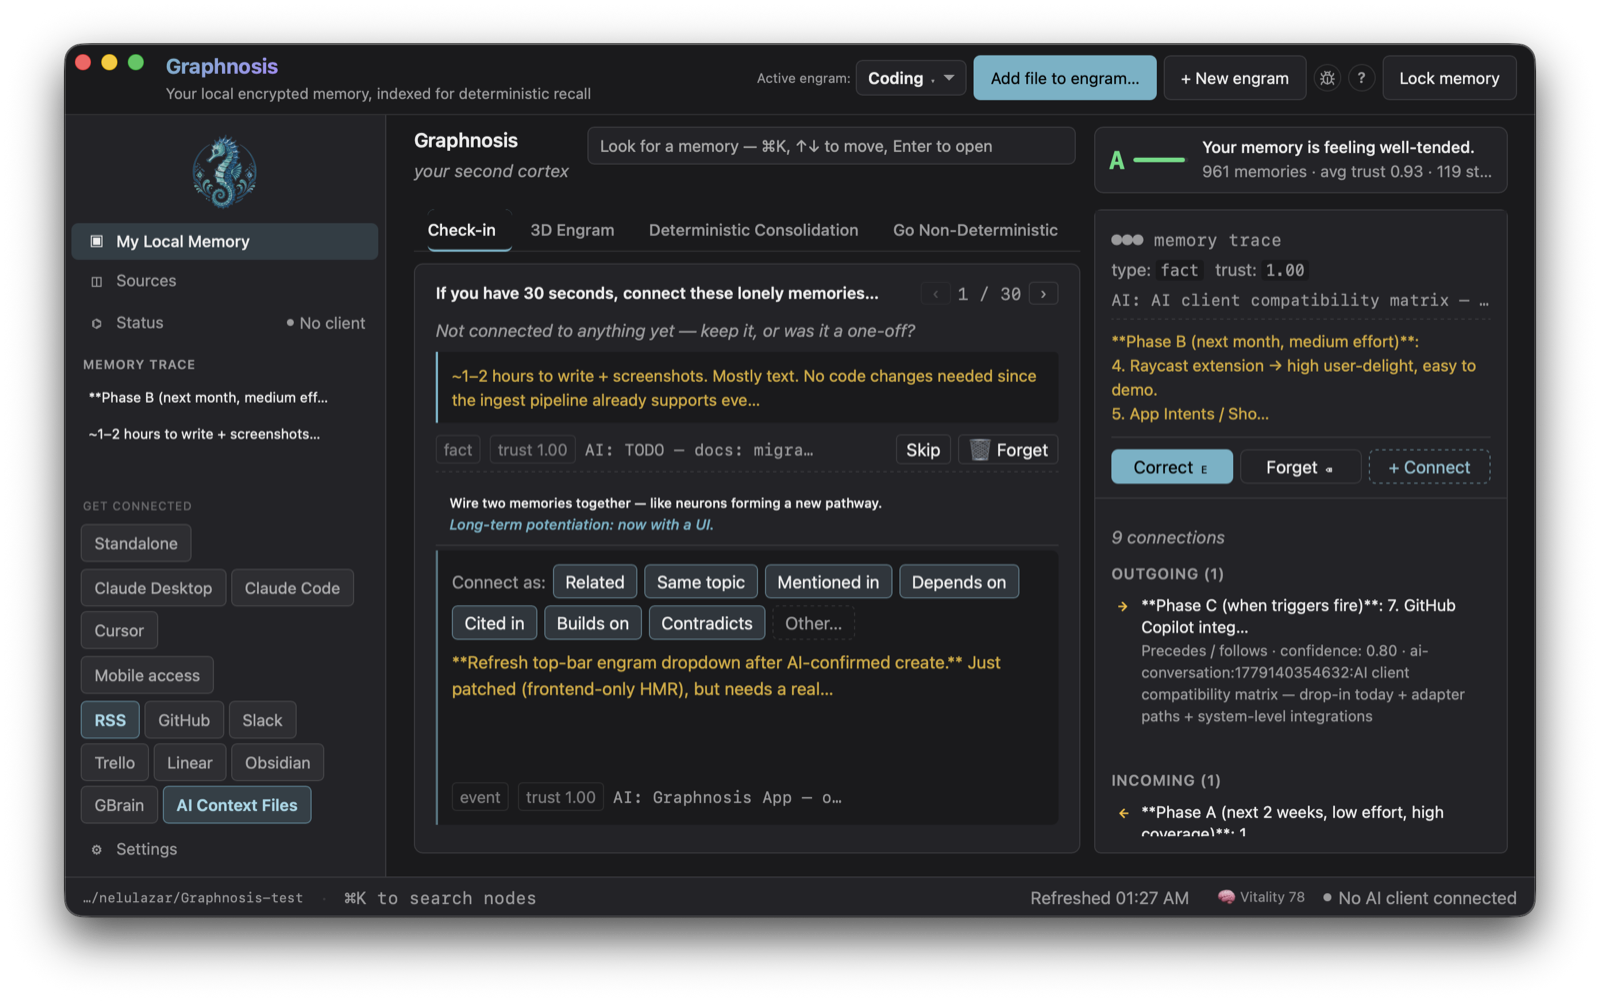Screen dimensions: 1600x1002
Task: Open Go Non-Deterministic tab
Action: (x=975, y=230)
